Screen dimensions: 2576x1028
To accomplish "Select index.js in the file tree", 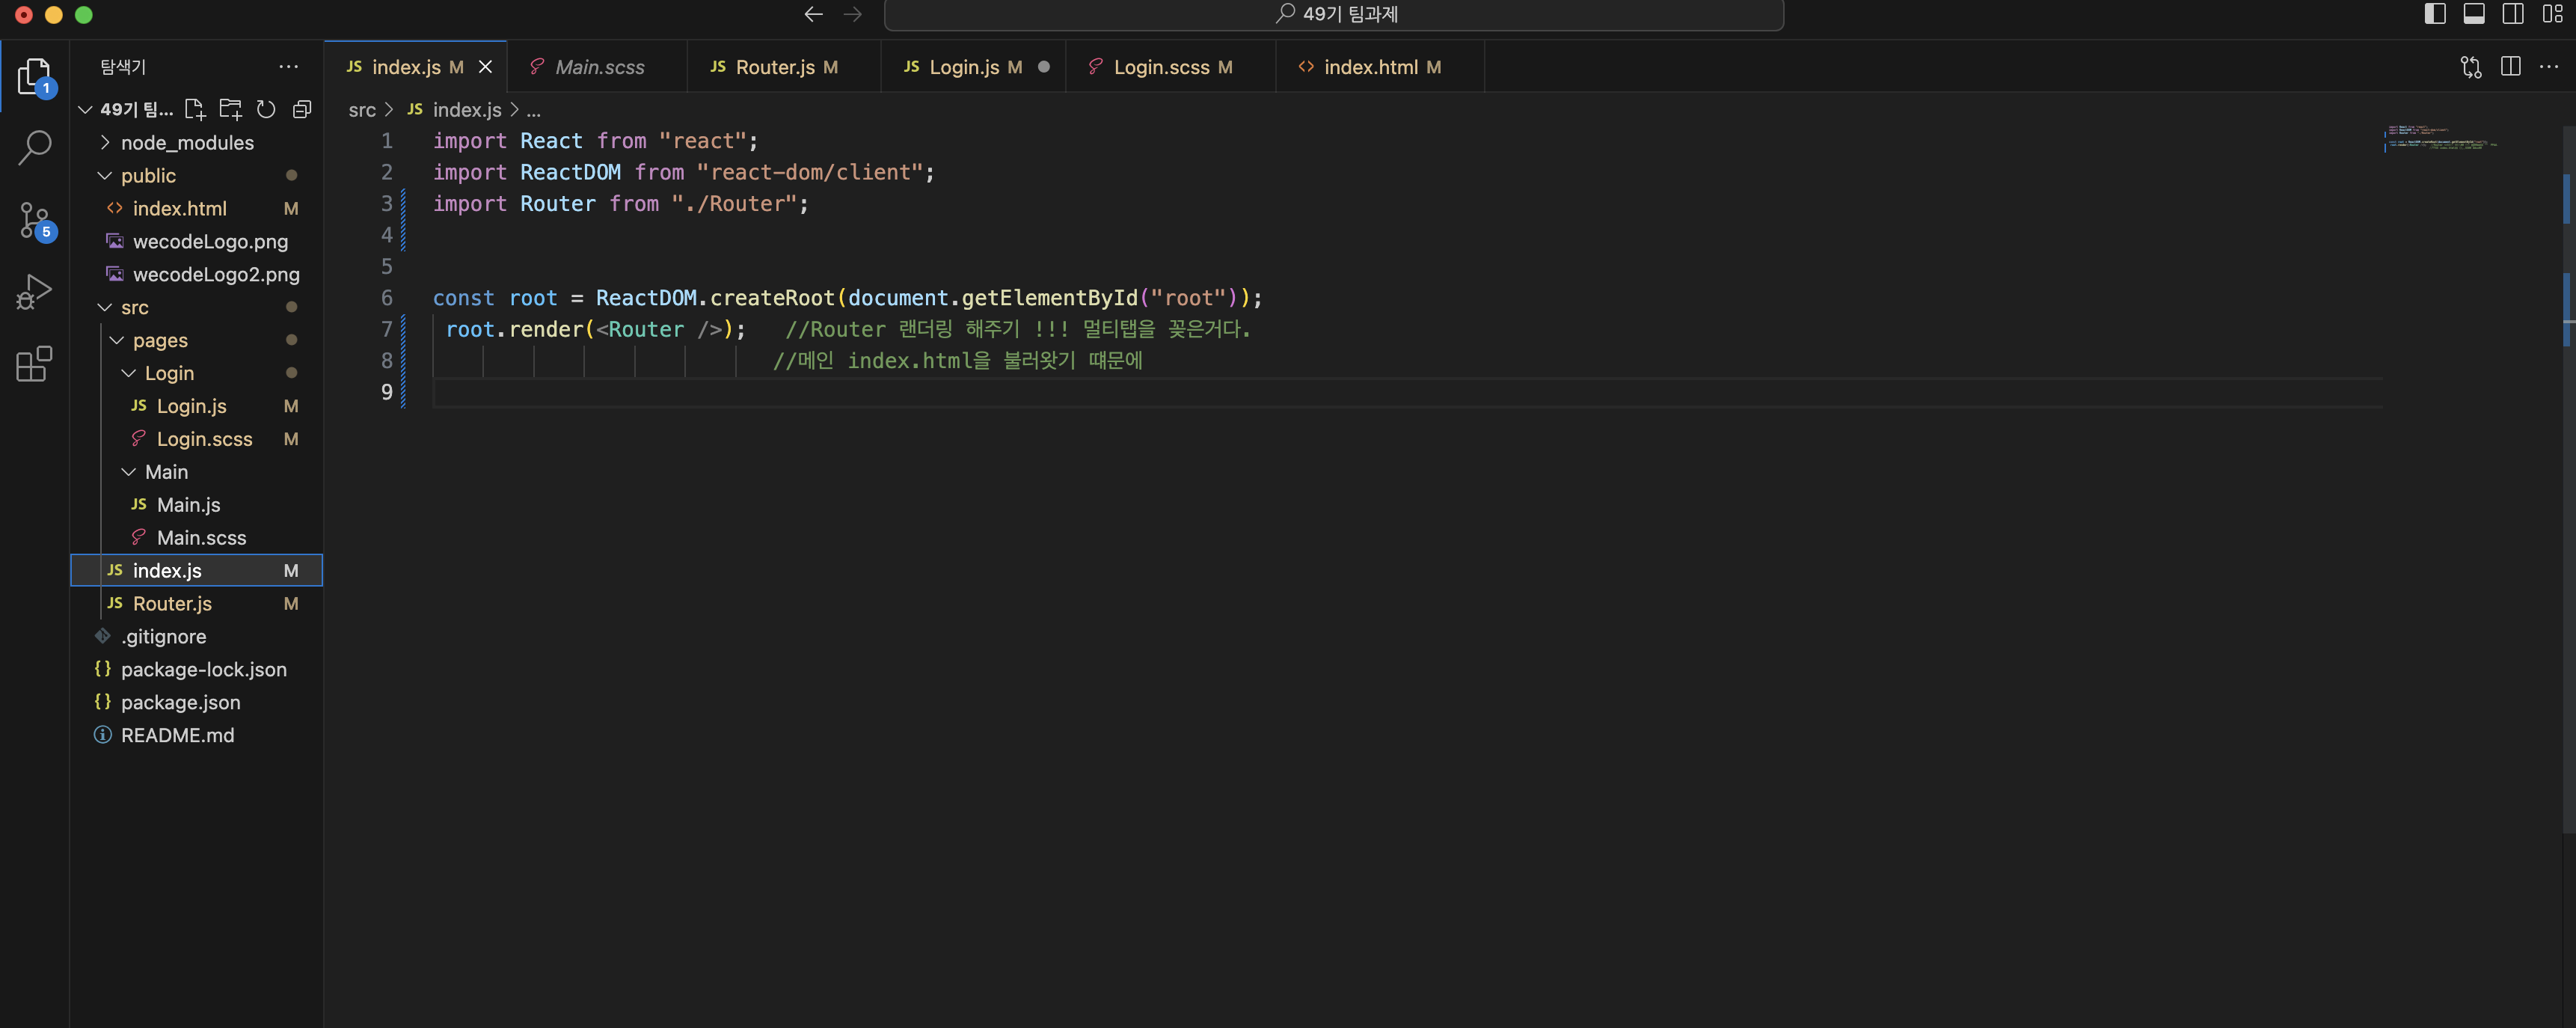I will (x=196, y=571).
